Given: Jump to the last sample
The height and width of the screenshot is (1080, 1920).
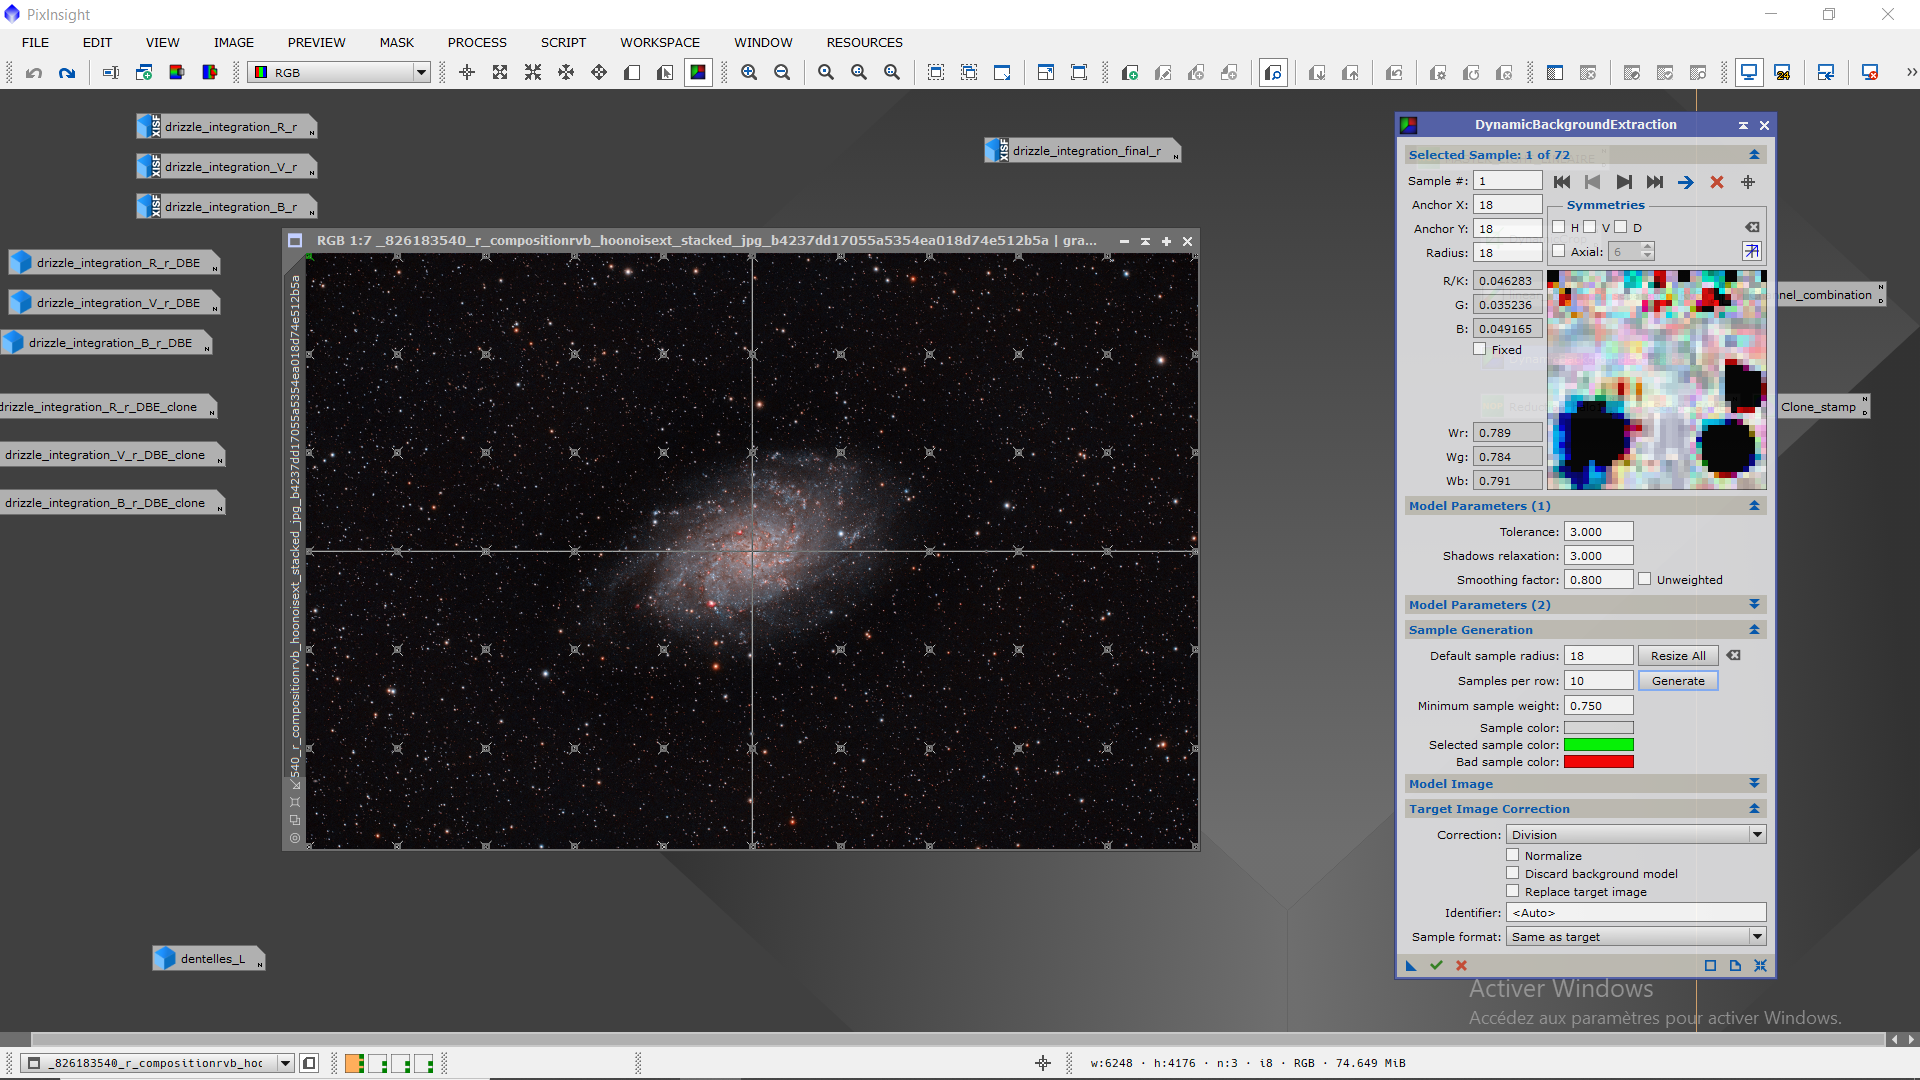Looking at the screenshot, I should (1655, 182).
